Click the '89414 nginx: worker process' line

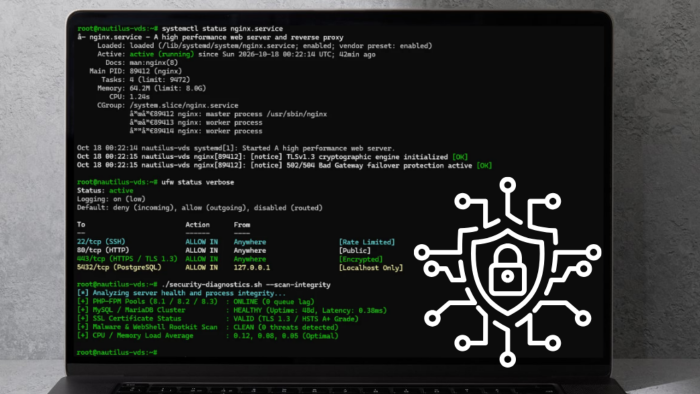coord(207,131)
